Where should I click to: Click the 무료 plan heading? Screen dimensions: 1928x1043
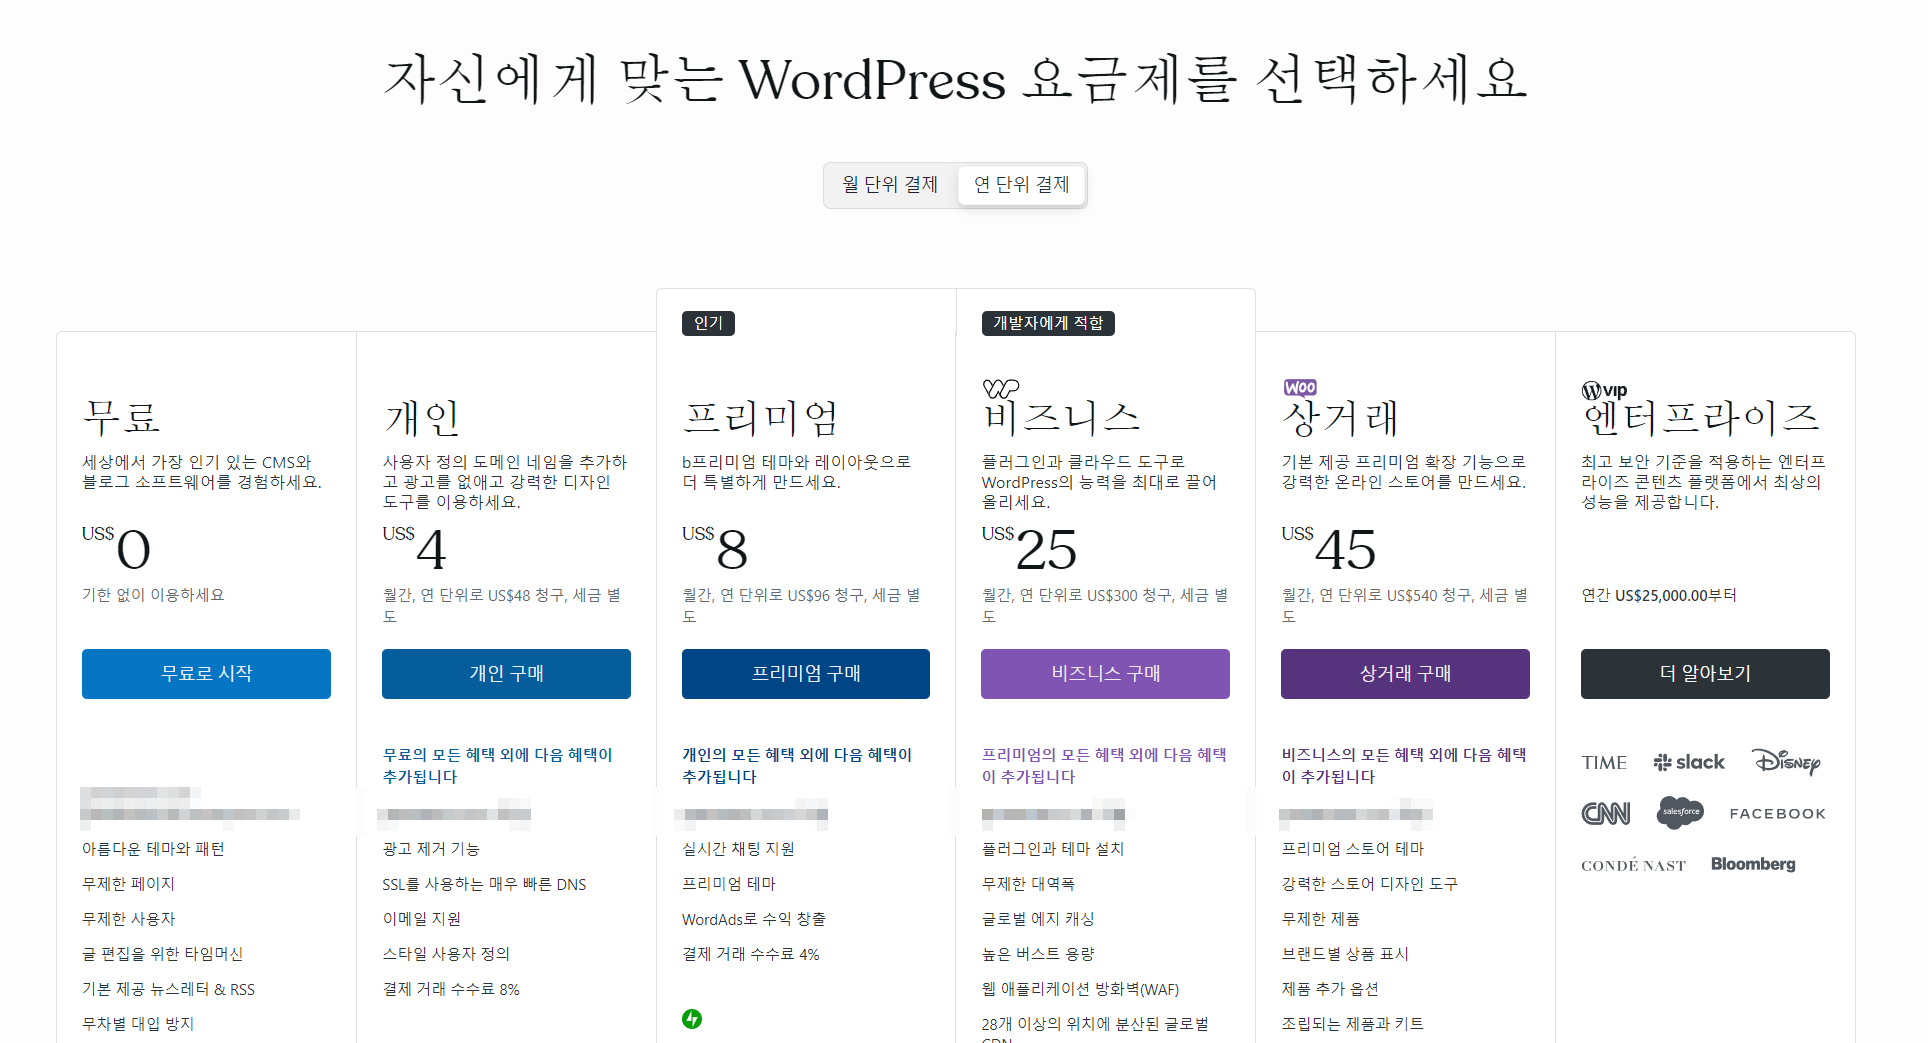pos(121,418)
